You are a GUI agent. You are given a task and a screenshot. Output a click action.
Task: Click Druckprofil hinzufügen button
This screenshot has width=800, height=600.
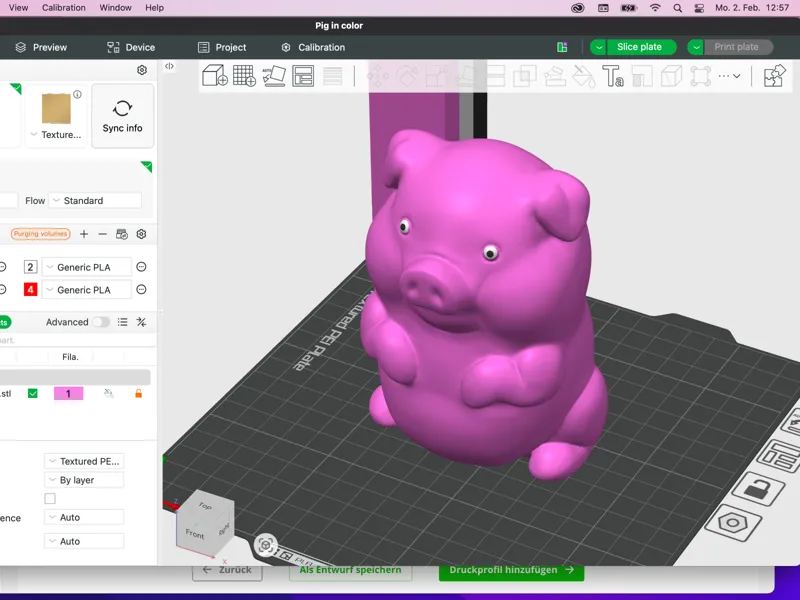[x=511, y=570]
